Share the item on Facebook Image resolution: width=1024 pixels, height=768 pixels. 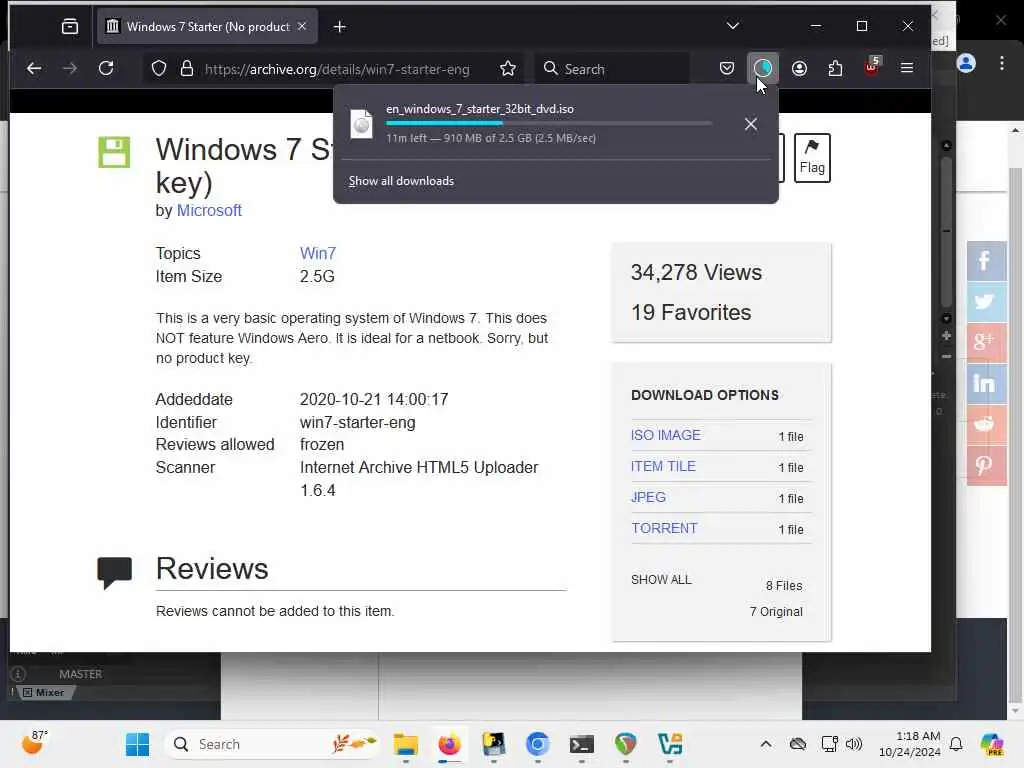(985, 261)
